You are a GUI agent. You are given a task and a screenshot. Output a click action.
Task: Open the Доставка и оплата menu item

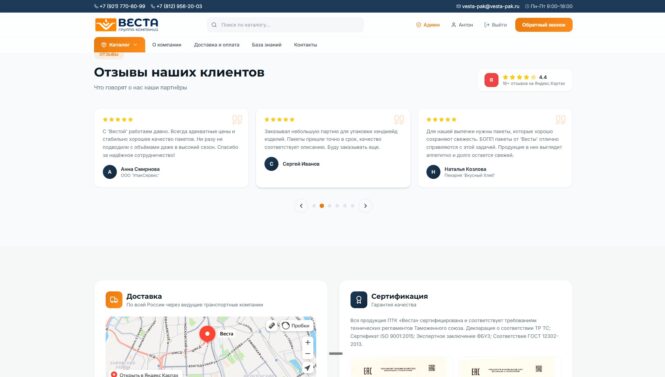click(216, 45)
